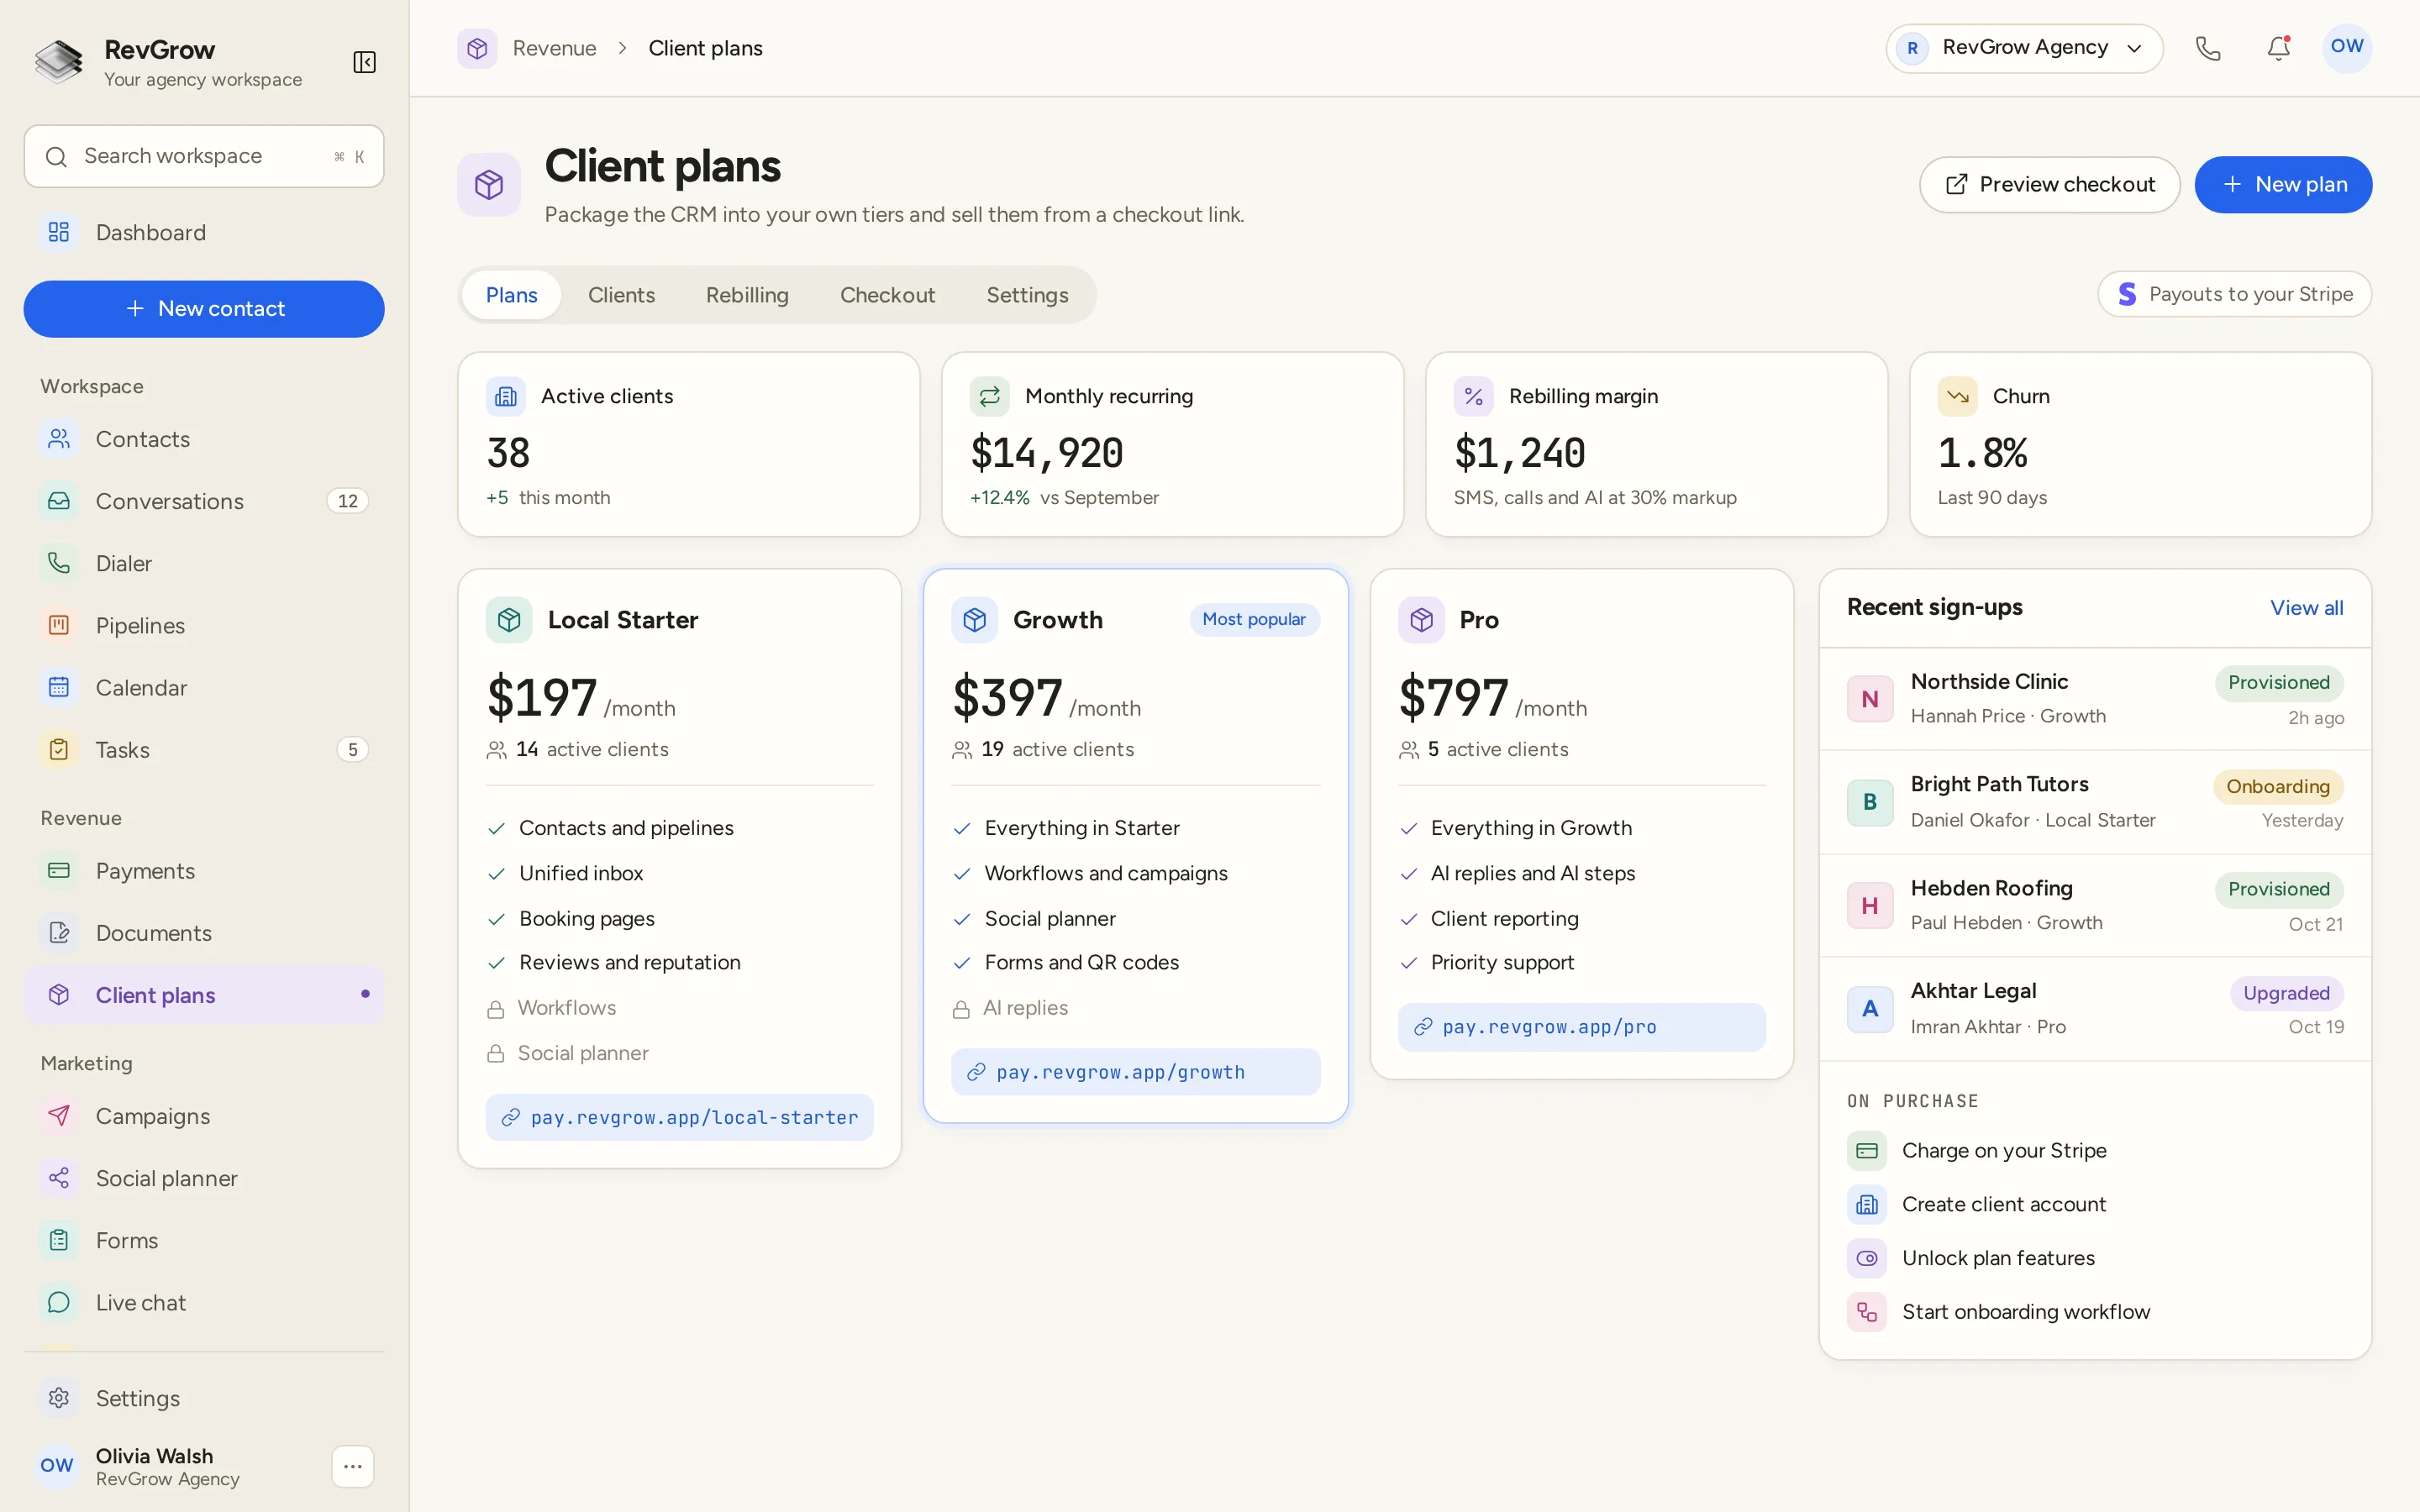The height and width of the screenshot is (1512, 2420).
Task: Open Dashboard from the sidebar
Action: pyautogui.click(x=204, y=233)
